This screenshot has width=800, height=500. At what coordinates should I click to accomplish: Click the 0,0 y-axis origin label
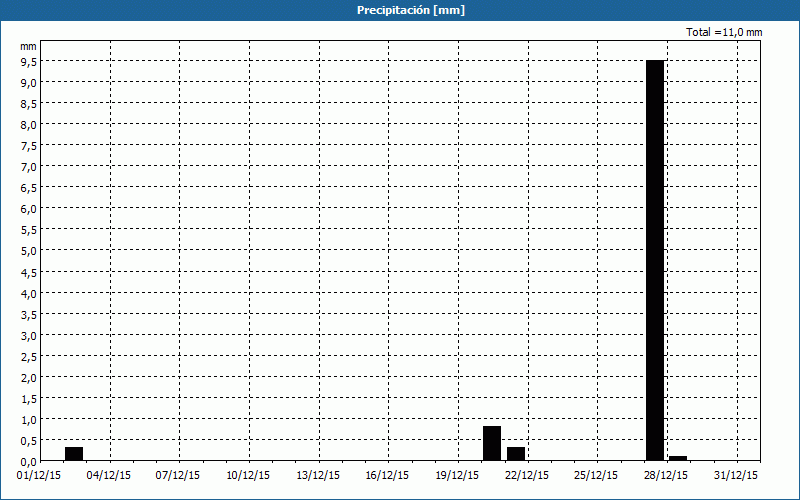click(x=29, y=462)
